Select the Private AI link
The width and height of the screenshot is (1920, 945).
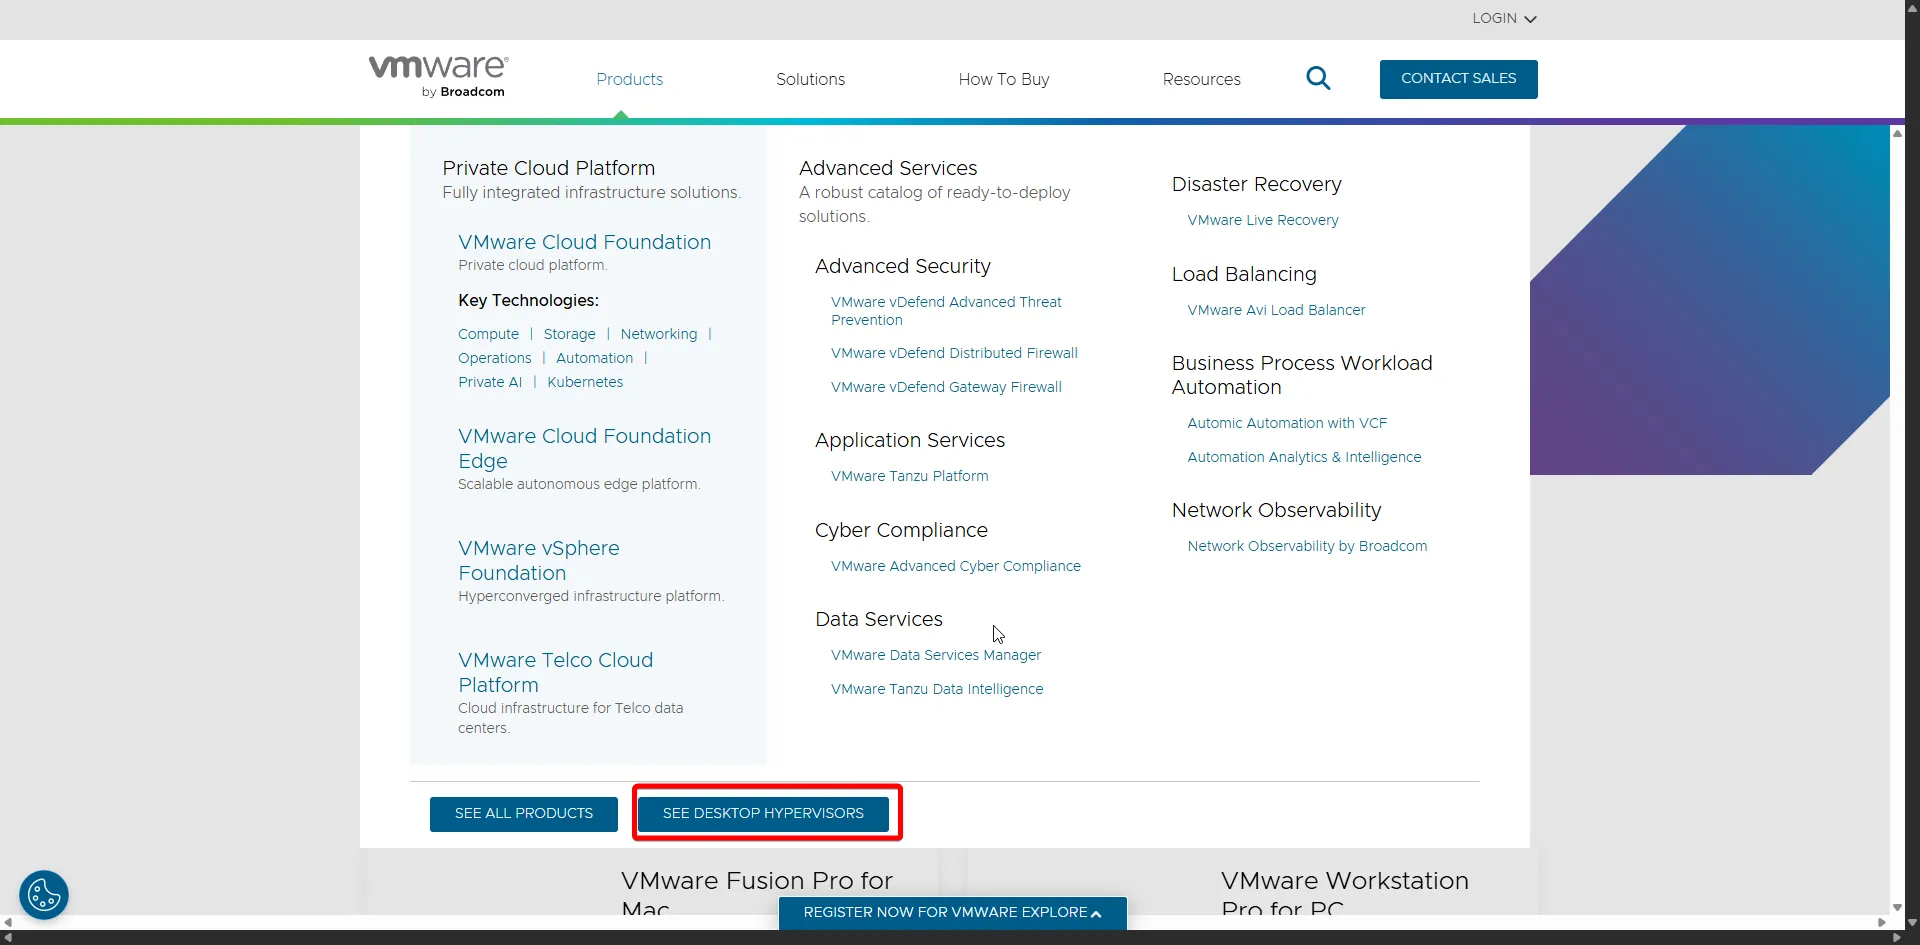tap(490, 382)
